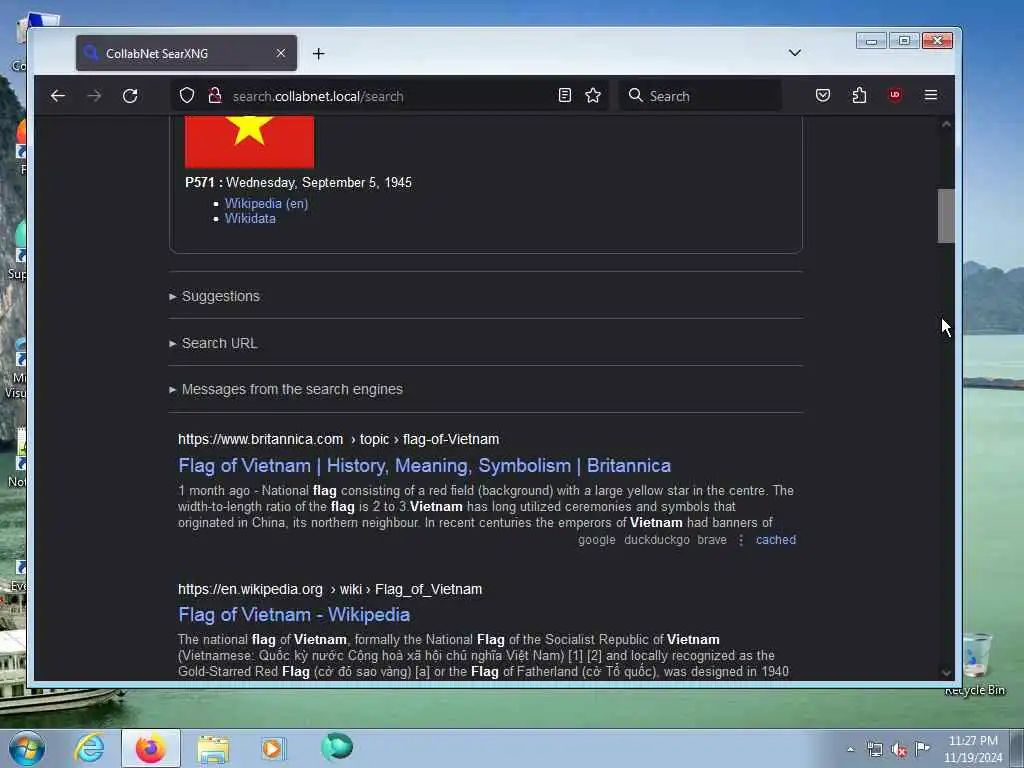Click the duckduckgo engine label
This screenshot has width=1024, height=768.
(x=656, y=540)
